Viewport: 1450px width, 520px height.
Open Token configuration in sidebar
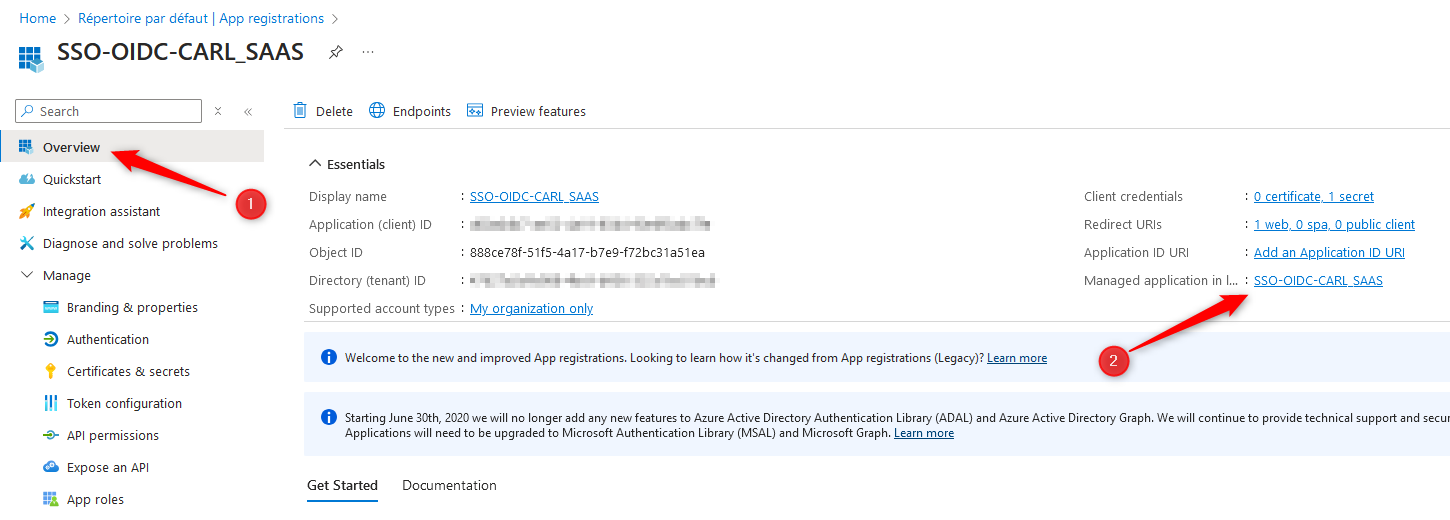124,403
